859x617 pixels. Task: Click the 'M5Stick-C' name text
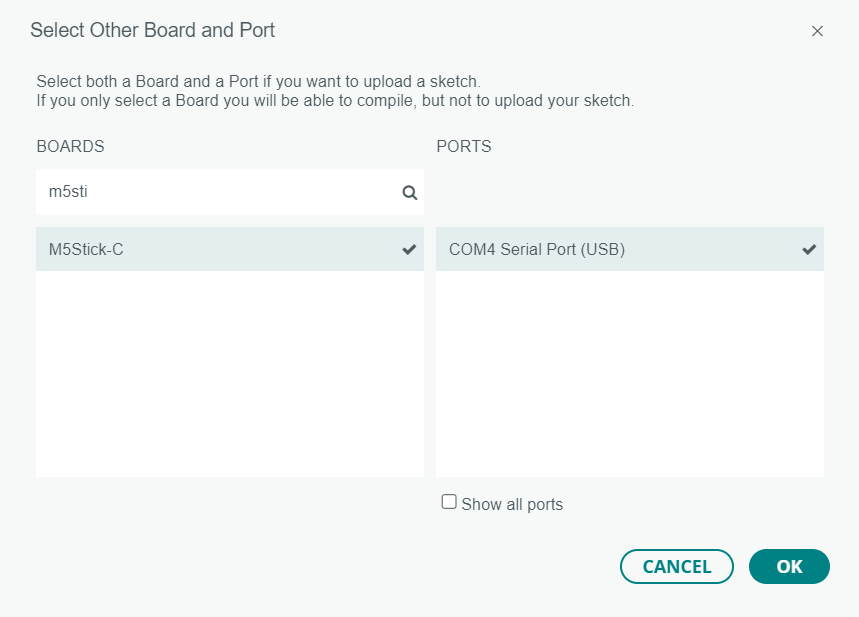click(x=86, y=250)
